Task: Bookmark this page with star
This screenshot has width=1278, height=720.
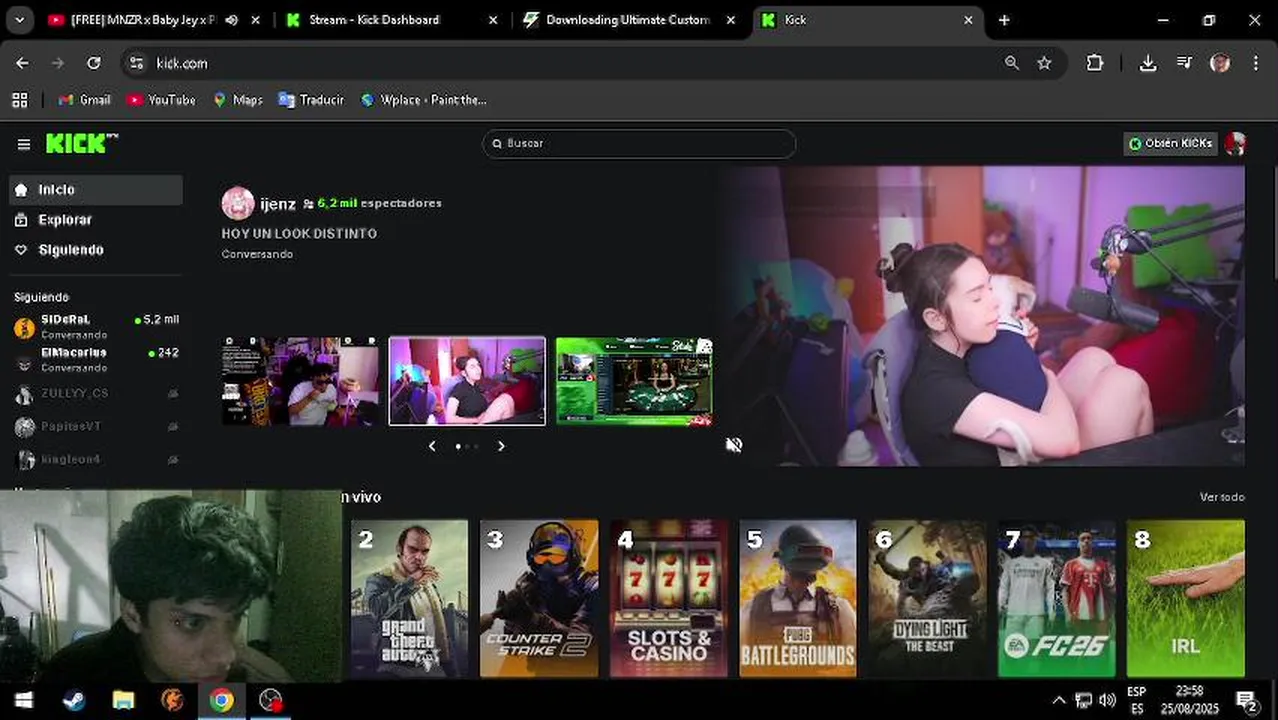Action: [1045, 63]
